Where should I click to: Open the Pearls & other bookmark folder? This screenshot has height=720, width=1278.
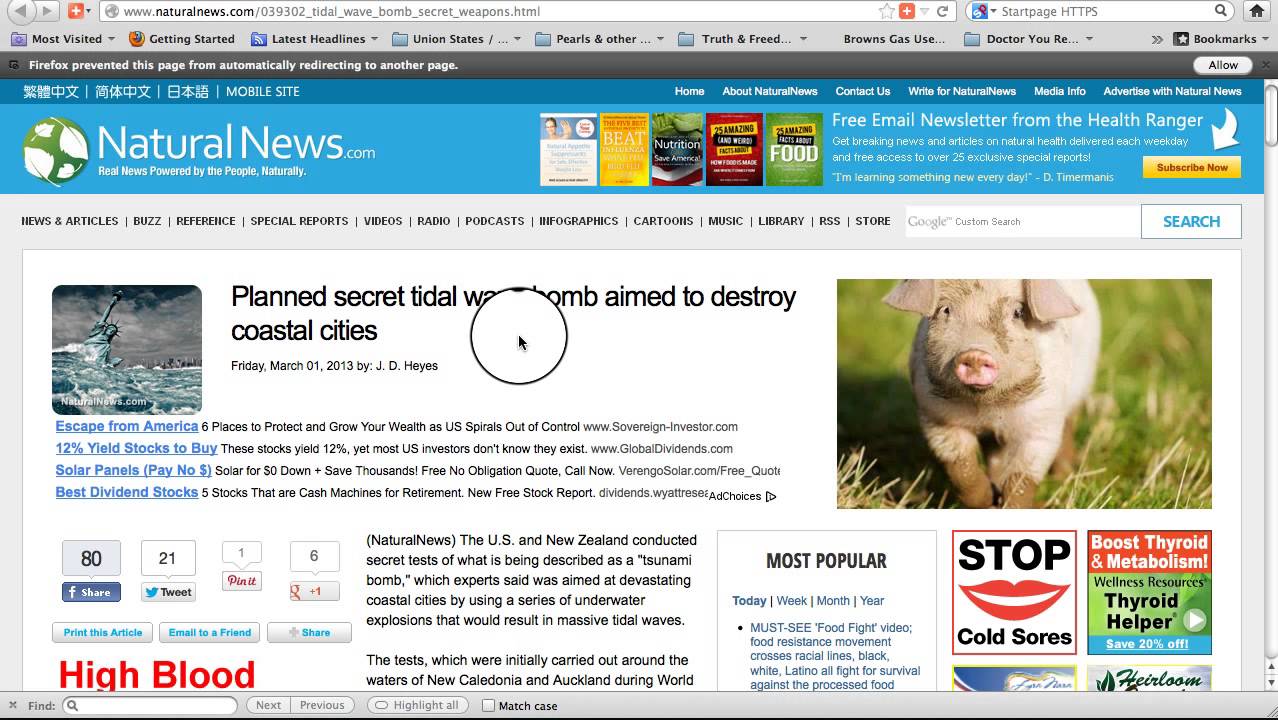[x=600, y=39]
